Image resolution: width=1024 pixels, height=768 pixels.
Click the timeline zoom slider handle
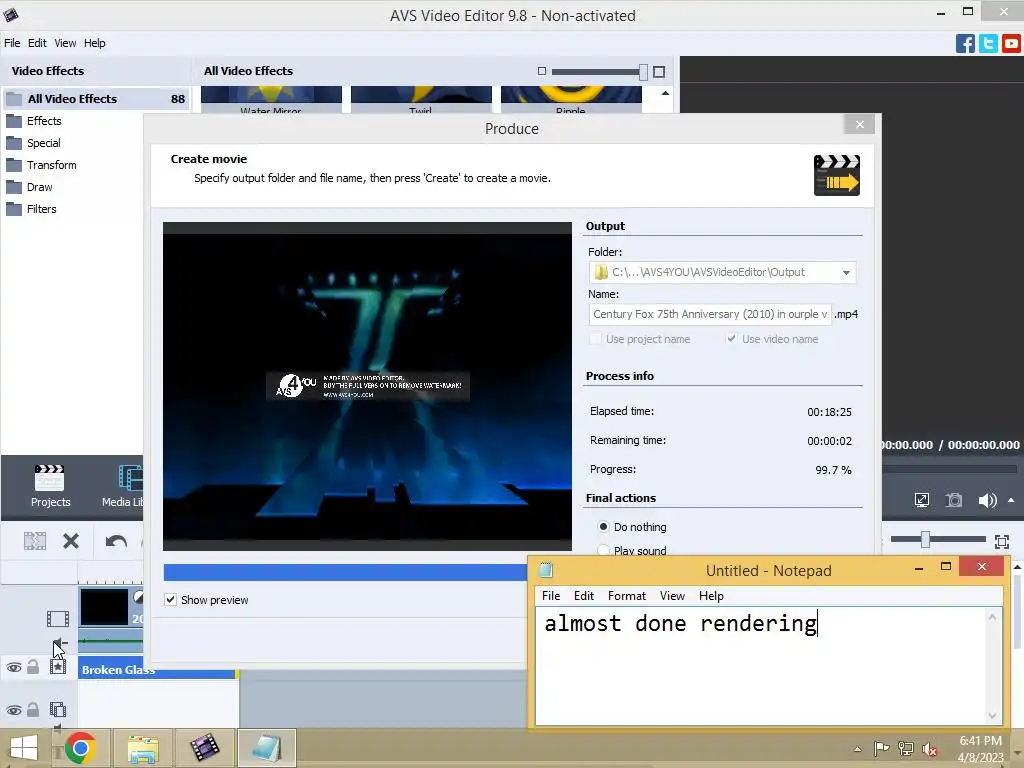(x=925, y=539)
